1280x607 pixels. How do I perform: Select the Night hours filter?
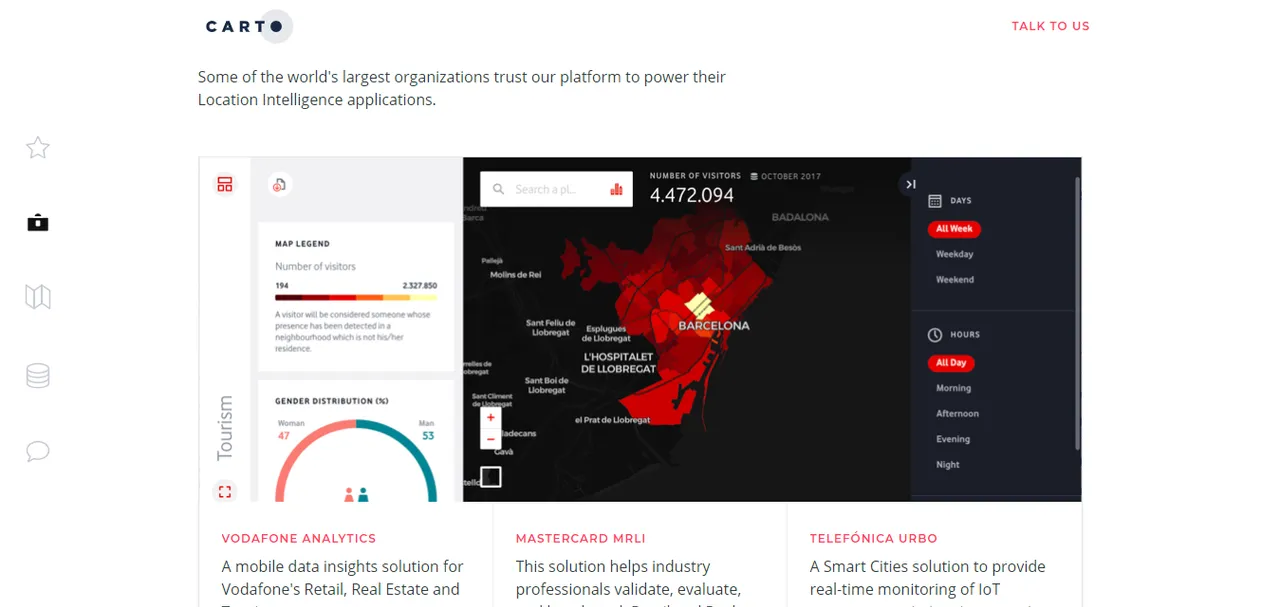click(948, 465)
